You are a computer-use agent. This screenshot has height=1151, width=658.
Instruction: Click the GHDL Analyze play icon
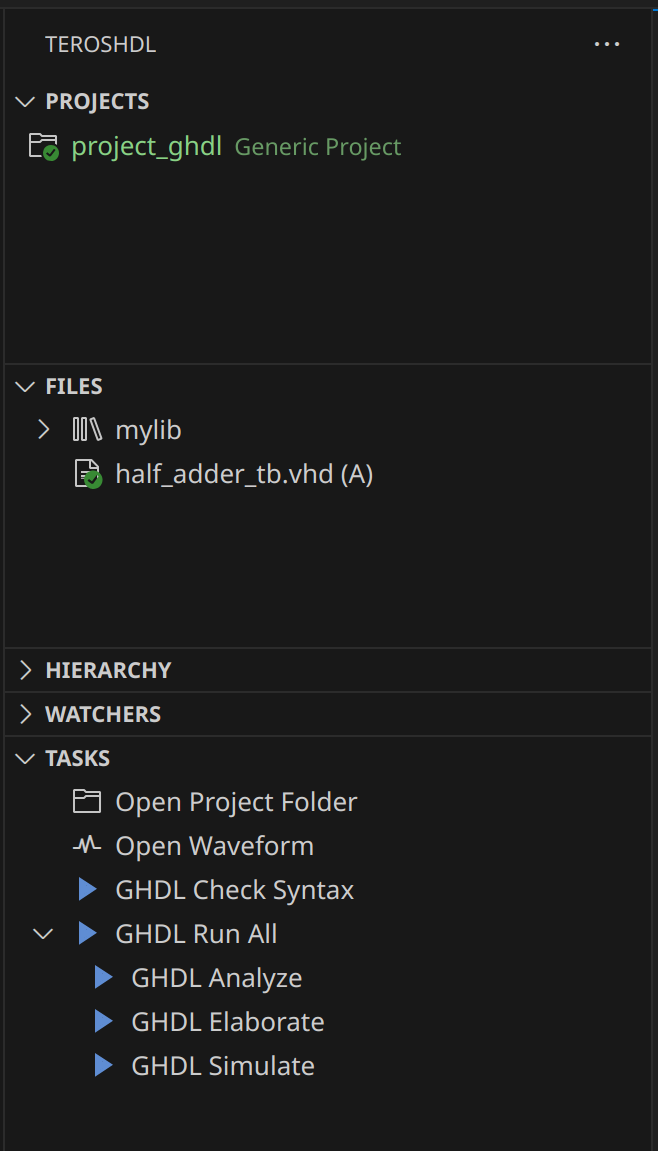(x=104, y=978)
